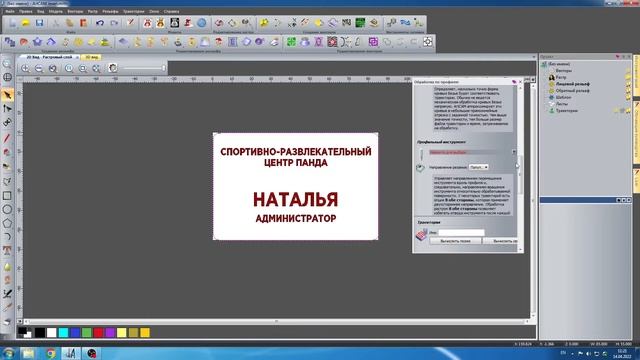This screenshot has height=360, width=640.
Task: Open the Векторы menu
Action: click(x=75, y=11)
